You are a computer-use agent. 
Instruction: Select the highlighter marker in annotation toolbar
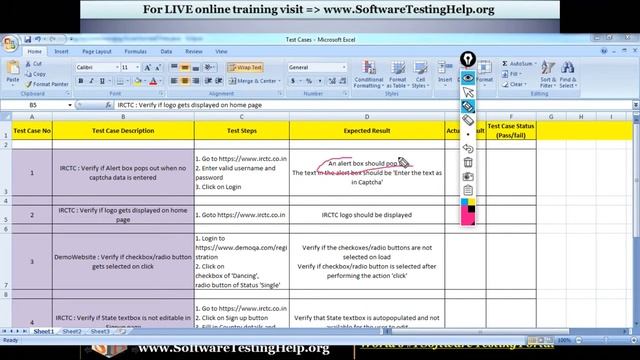(468, 106)
